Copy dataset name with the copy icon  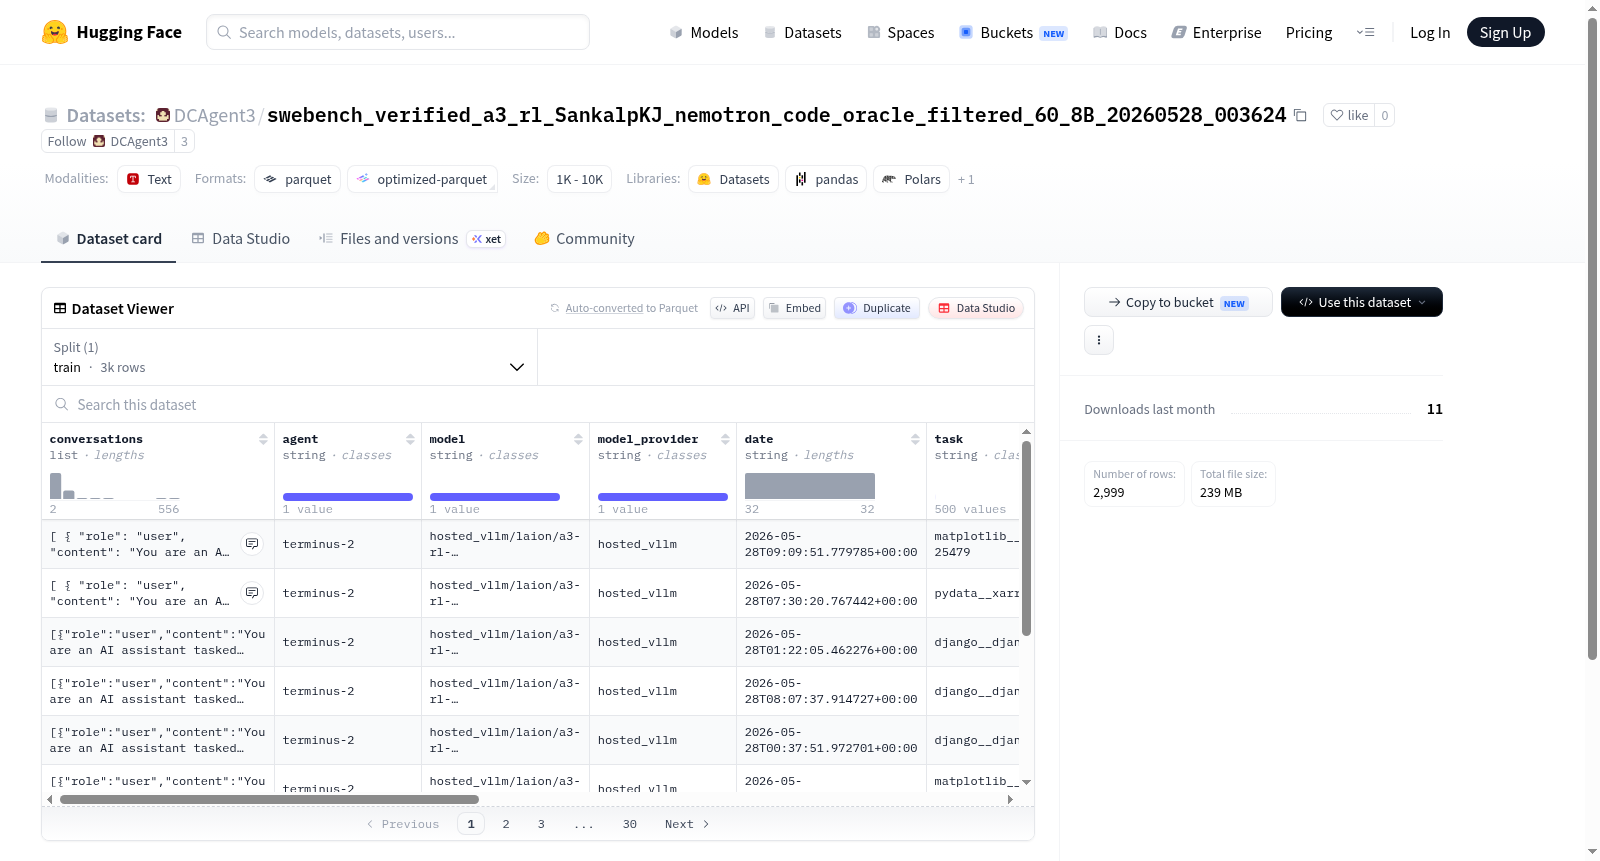(x=1300, y=115)
